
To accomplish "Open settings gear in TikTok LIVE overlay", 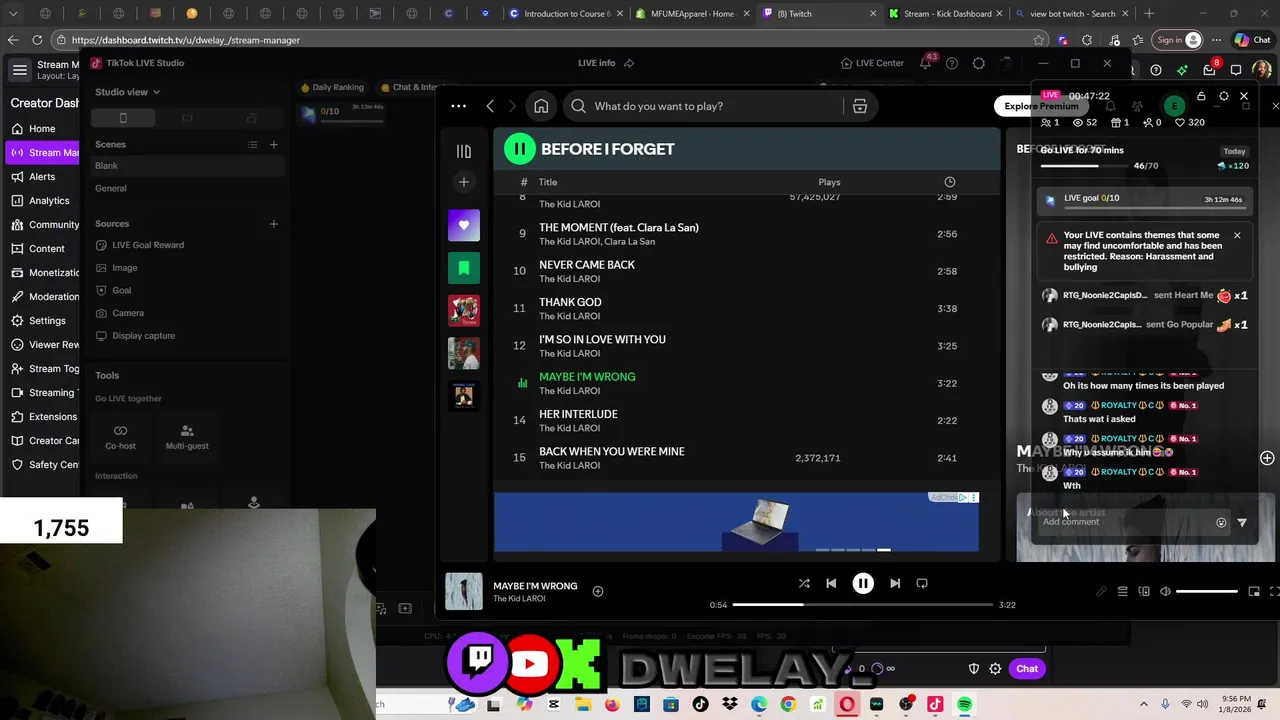I will tap(1223, 96).
